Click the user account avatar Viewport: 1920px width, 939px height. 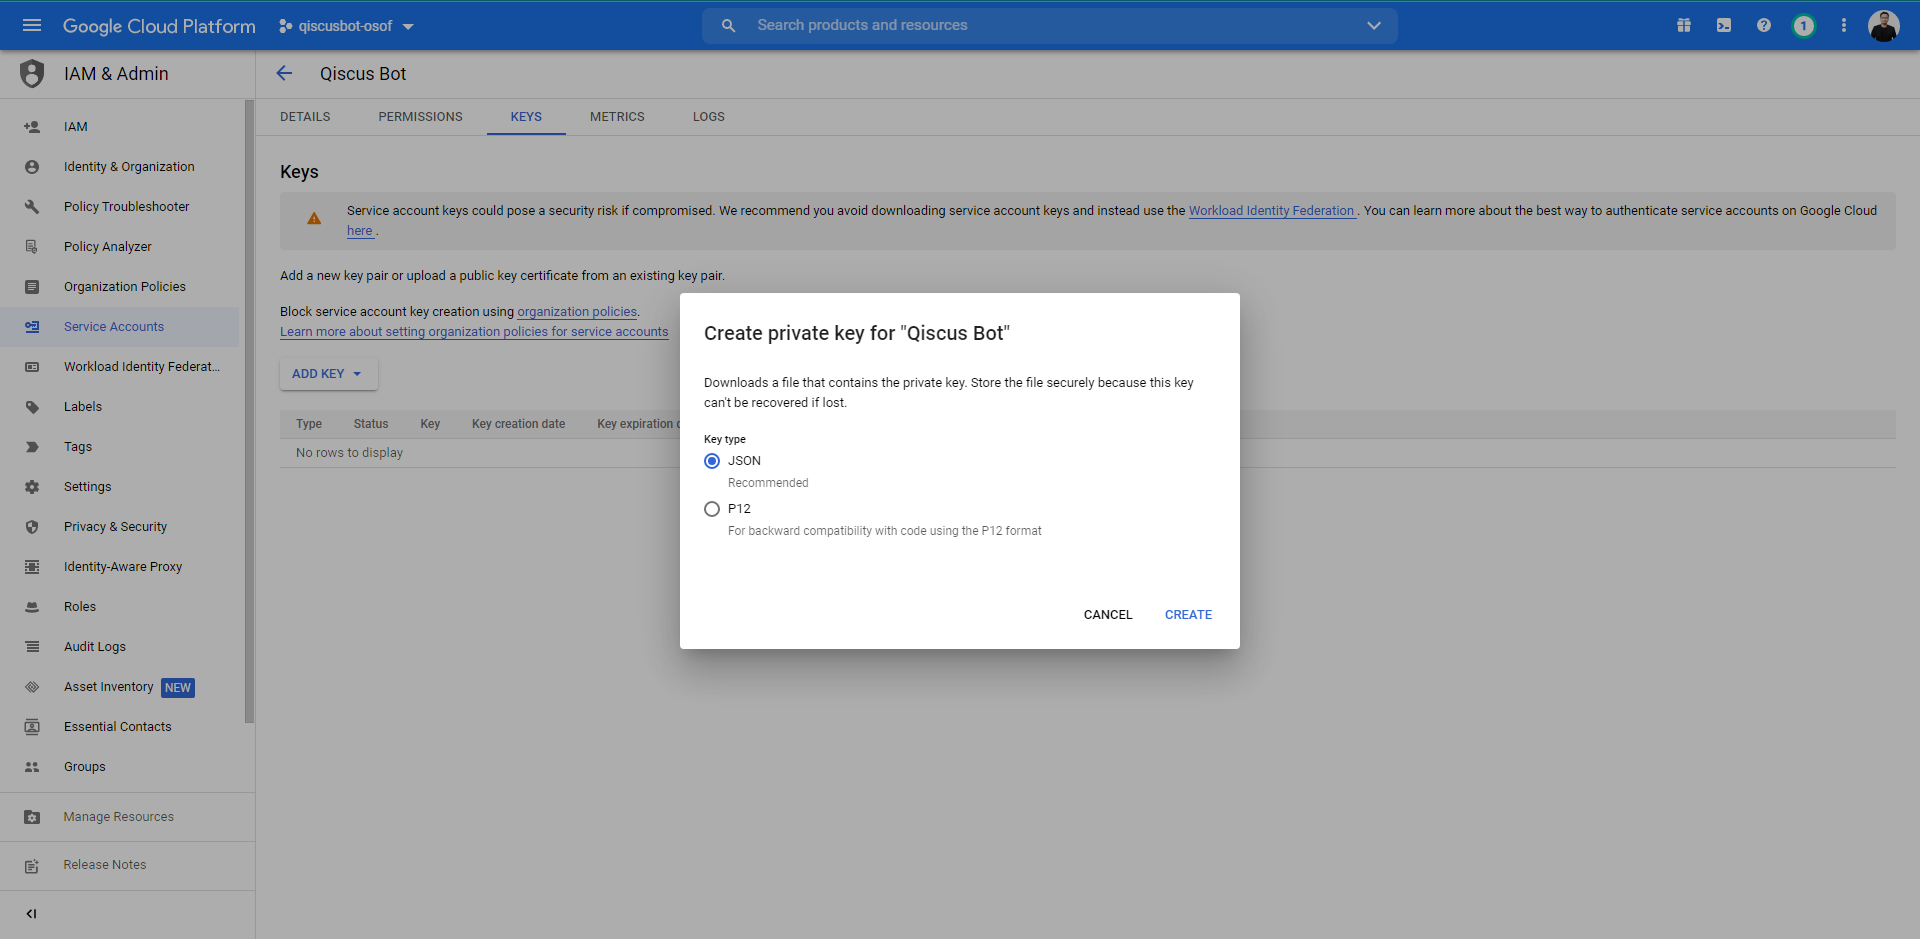pos(1883,26)
